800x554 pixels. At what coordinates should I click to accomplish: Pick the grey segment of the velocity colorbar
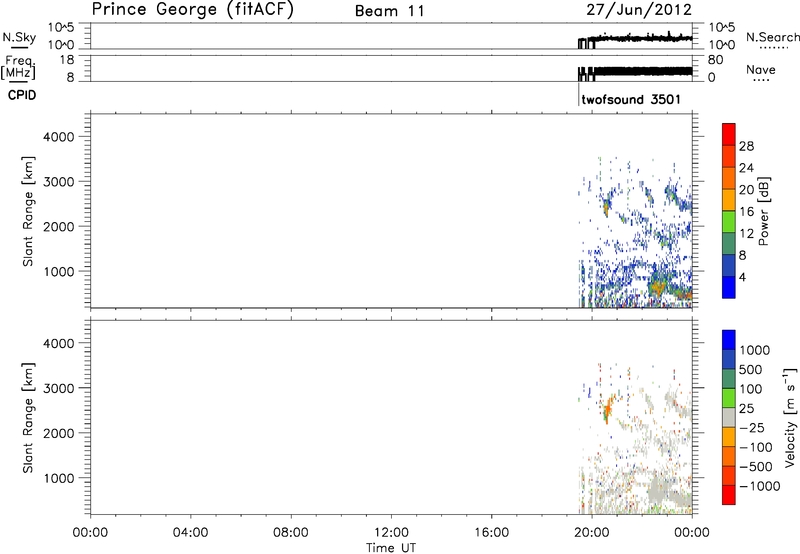point(729,418)
